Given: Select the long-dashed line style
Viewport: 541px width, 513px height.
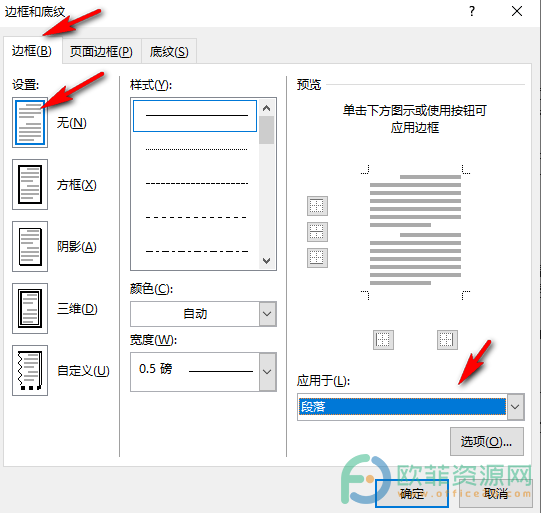Looking at the screenshot, I should pyautogui.click(x=197, y=217).
